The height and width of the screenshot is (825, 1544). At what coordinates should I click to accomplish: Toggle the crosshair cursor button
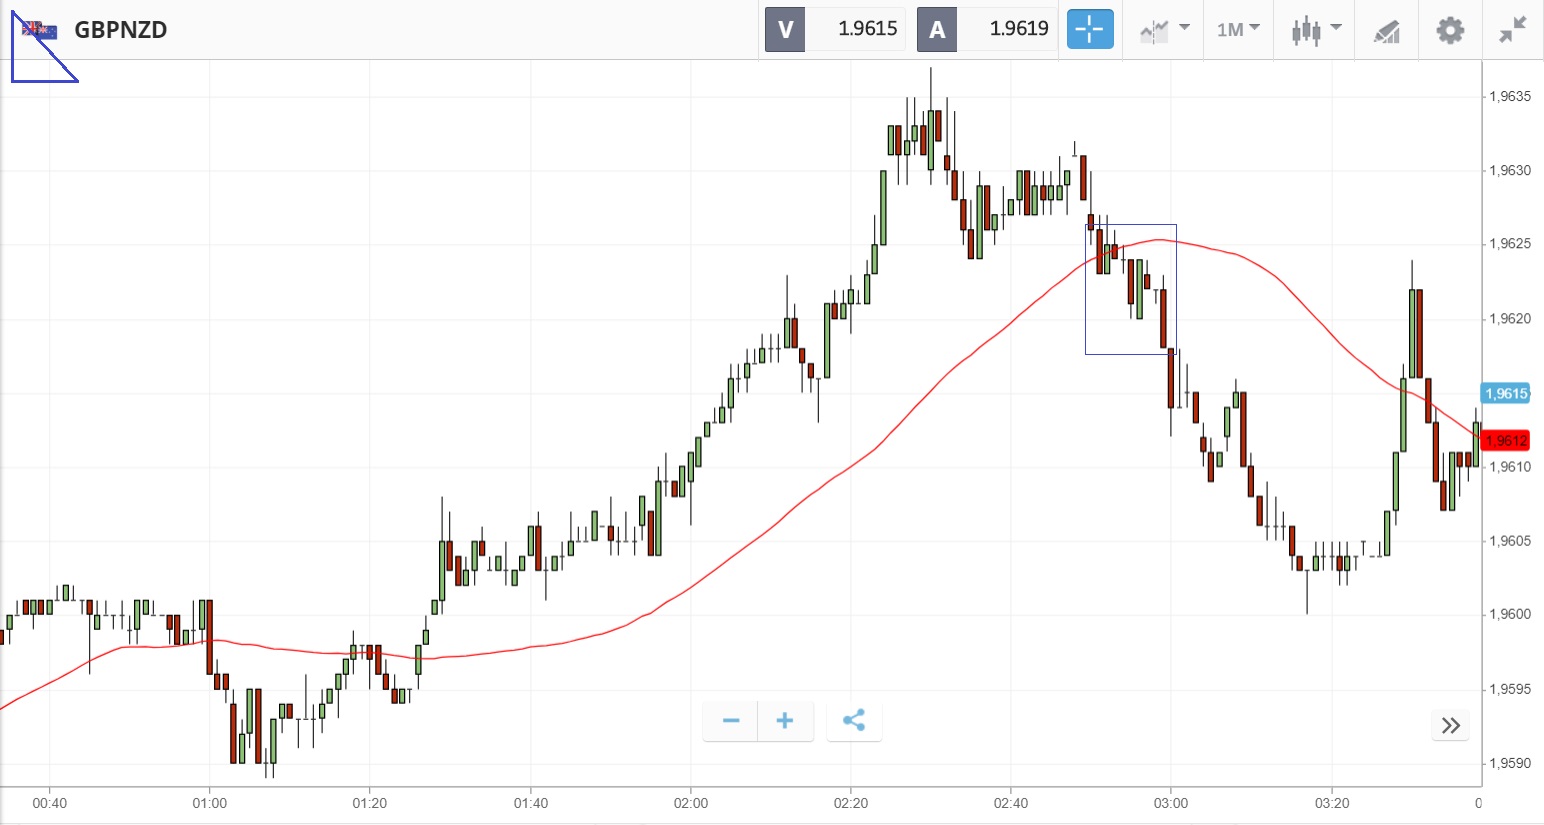1089,29
